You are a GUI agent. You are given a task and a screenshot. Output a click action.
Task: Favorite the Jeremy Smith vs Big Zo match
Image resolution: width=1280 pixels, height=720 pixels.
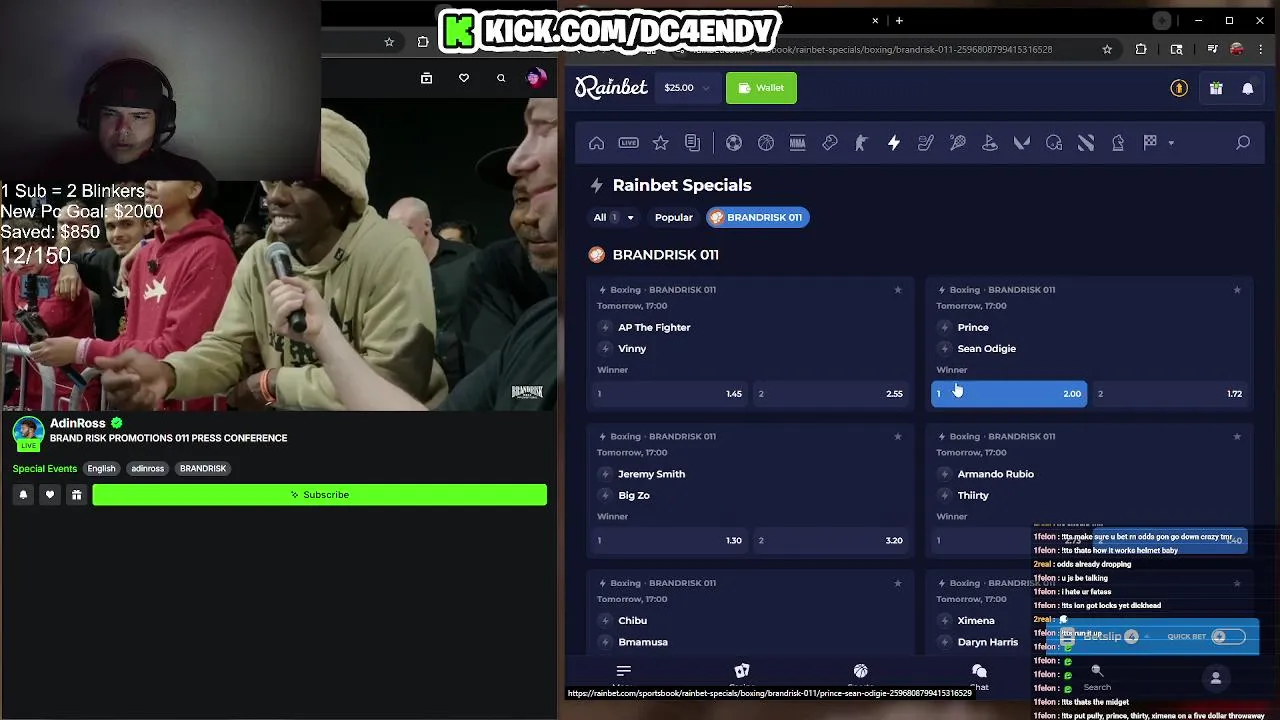click(x=897, y=436)
